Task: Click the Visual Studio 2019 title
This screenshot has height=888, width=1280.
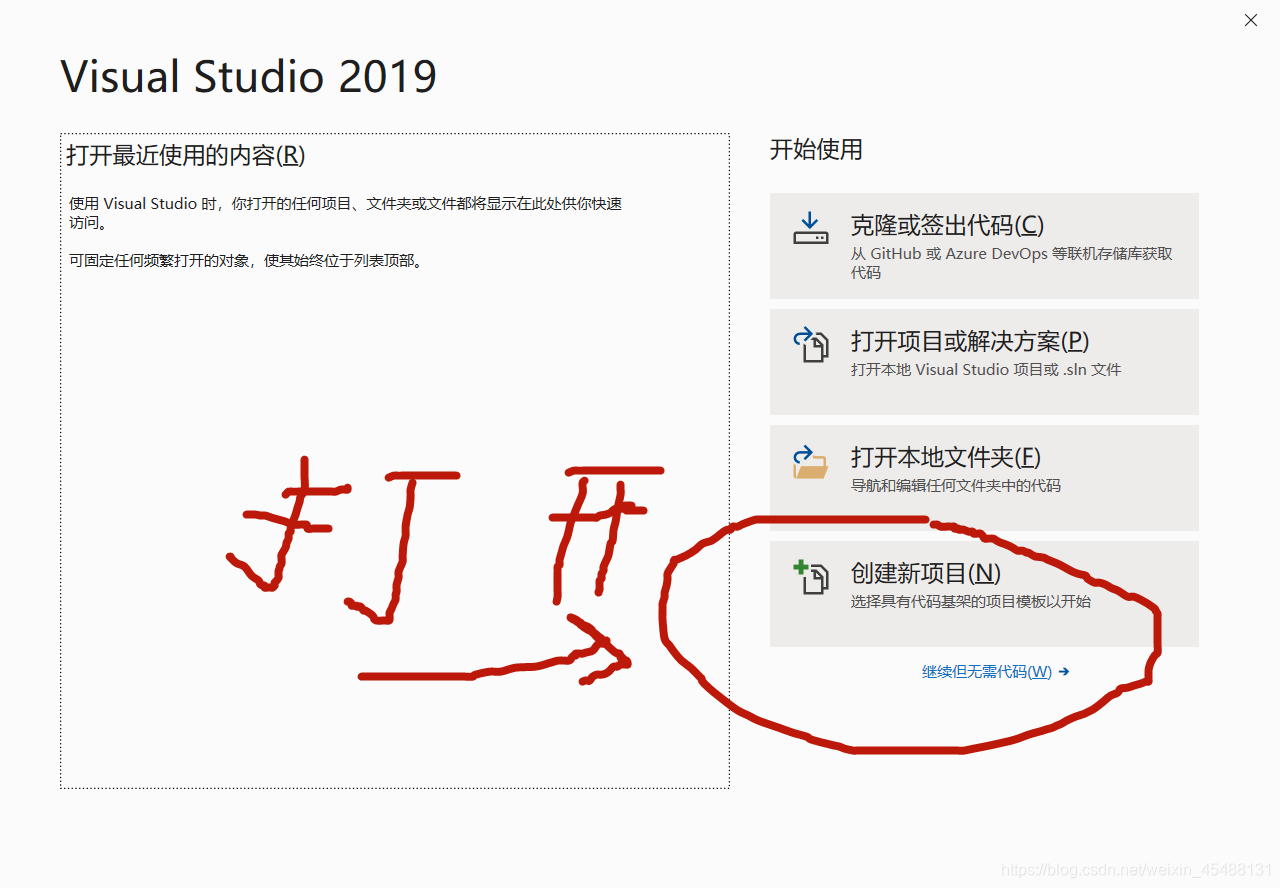Action: (x=249, y=77)
